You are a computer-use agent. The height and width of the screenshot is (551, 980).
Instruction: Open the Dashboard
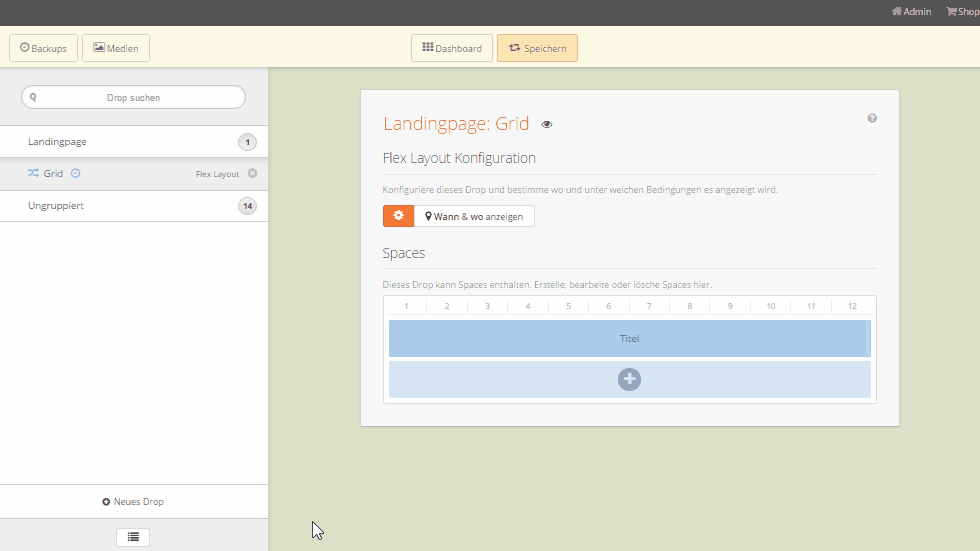(452, 48)
